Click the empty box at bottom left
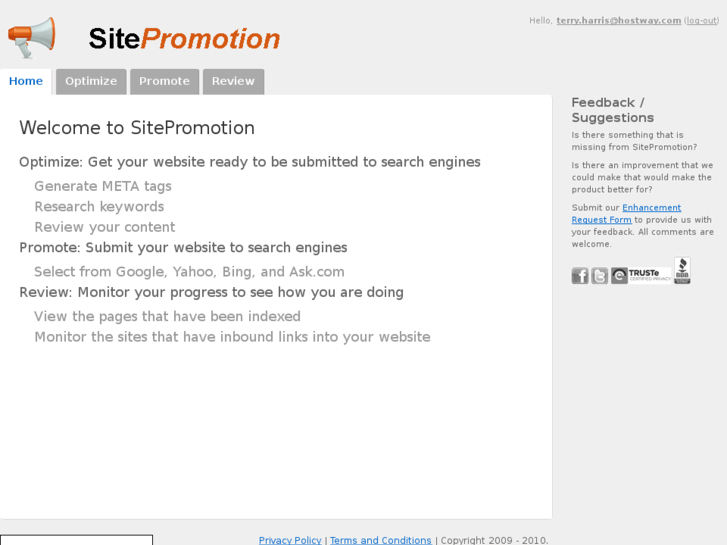This screenshot has width=727, height=545. (x=76, y=540)
